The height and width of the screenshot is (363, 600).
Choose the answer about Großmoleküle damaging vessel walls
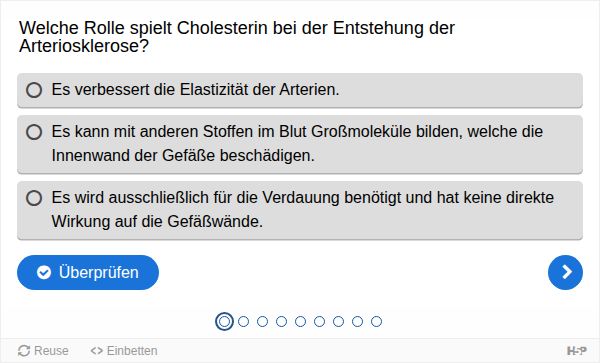click(300, 144)
